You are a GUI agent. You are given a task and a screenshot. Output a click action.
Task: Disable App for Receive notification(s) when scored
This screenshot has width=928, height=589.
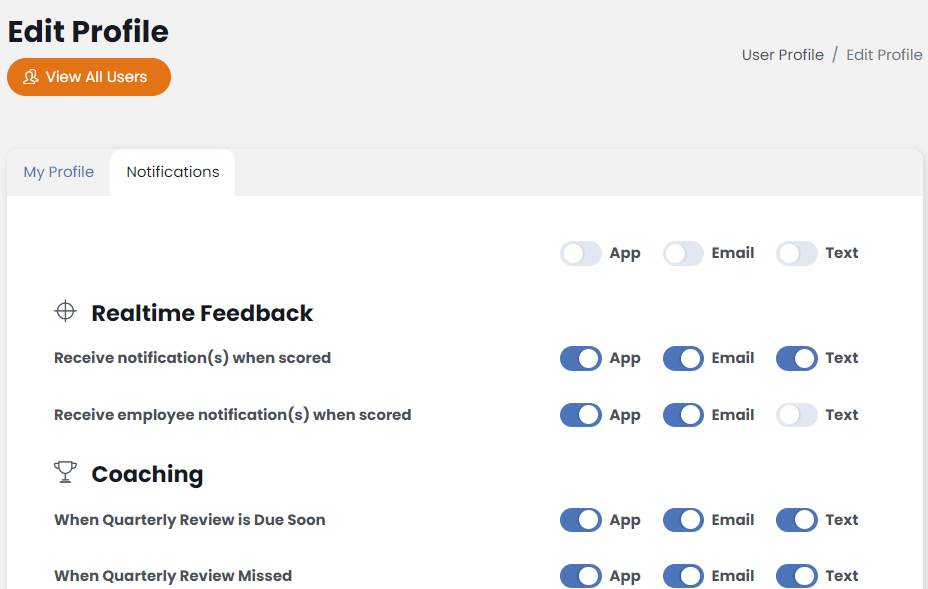point(581,358)
